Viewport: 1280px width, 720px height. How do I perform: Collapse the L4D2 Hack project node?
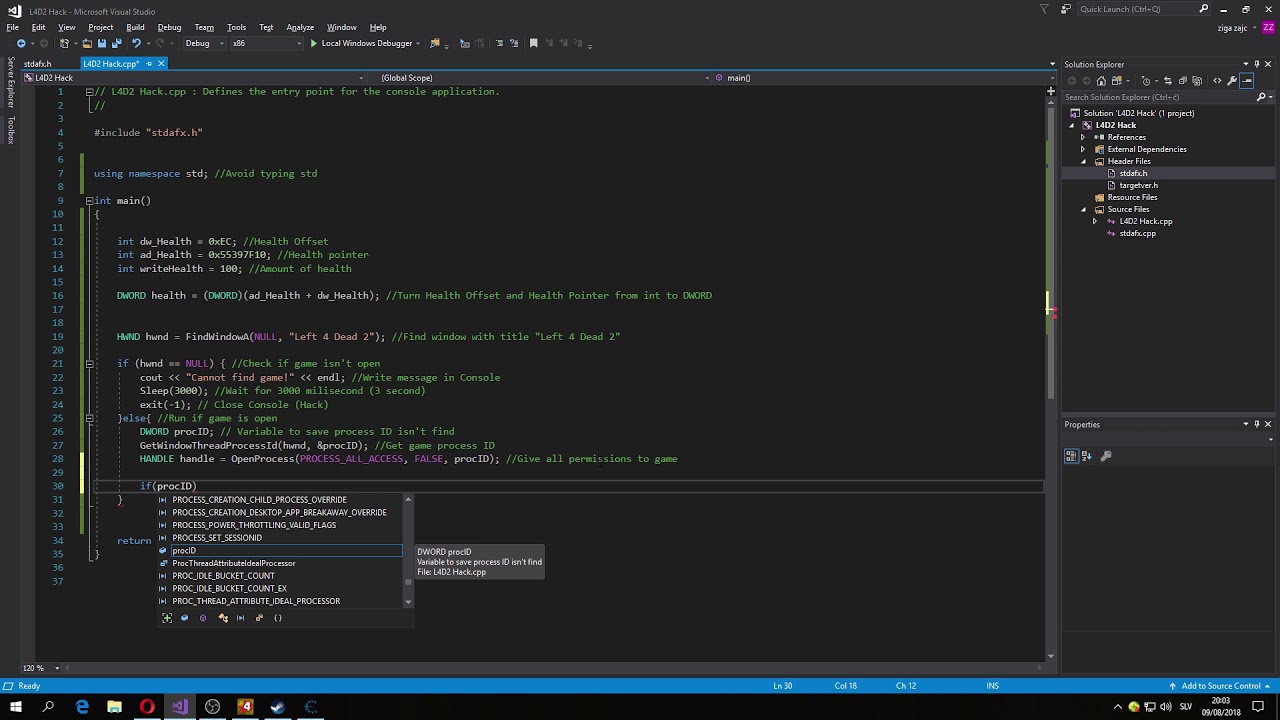[1072, 125]
